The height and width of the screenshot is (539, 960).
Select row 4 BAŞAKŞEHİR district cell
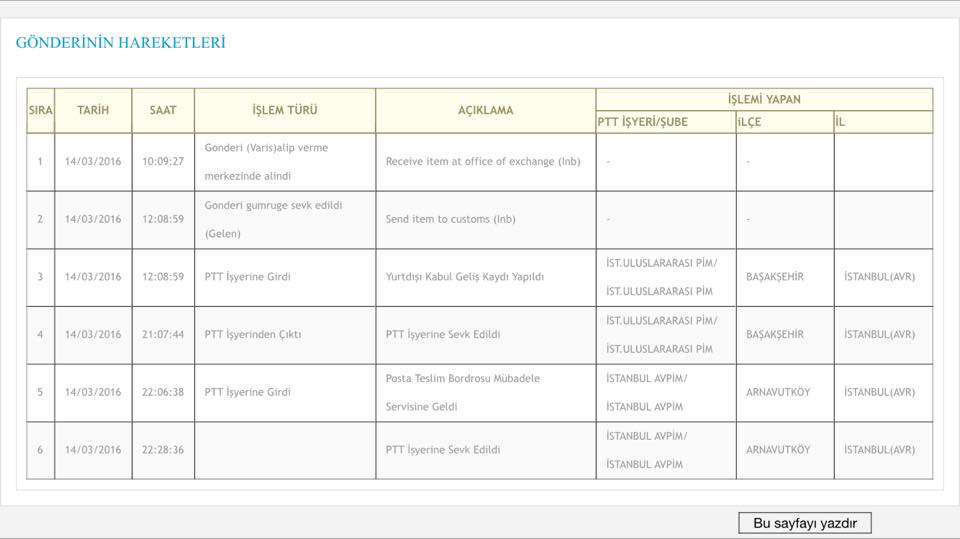coord(785,334)
